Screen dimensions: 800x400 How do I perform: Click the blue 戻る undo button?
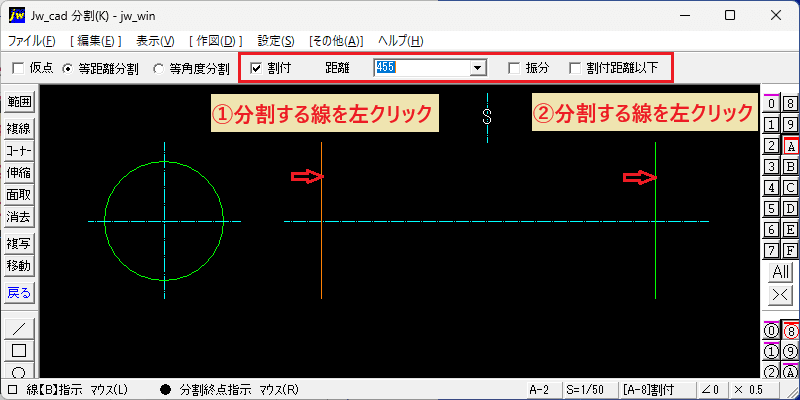point(19,293)
